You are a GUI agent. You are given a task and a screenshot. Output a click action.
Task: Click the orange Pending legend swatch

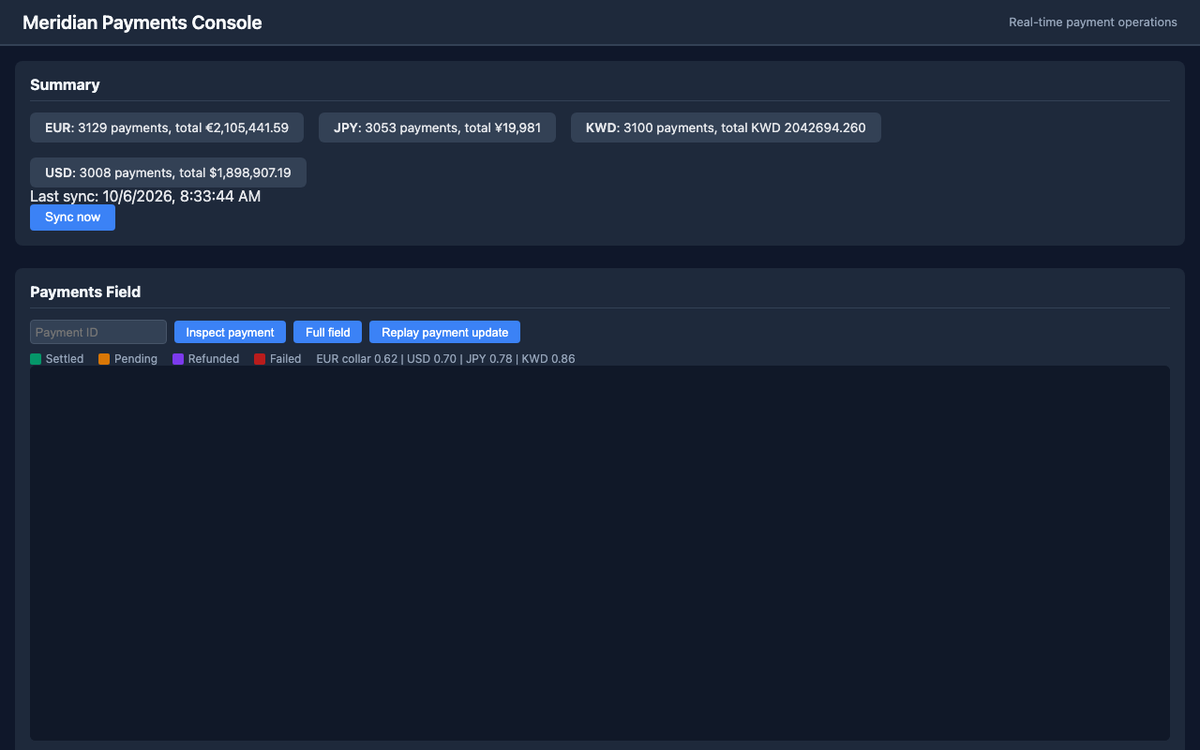tap(104, 359)
